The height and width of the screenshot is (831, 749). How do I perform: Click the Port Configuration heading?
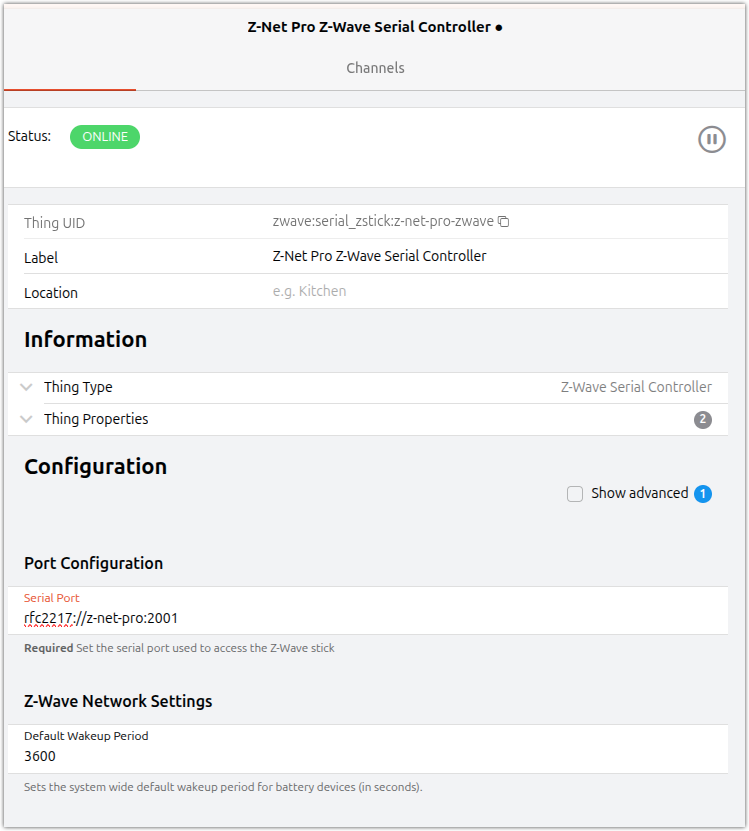[93, 563]
